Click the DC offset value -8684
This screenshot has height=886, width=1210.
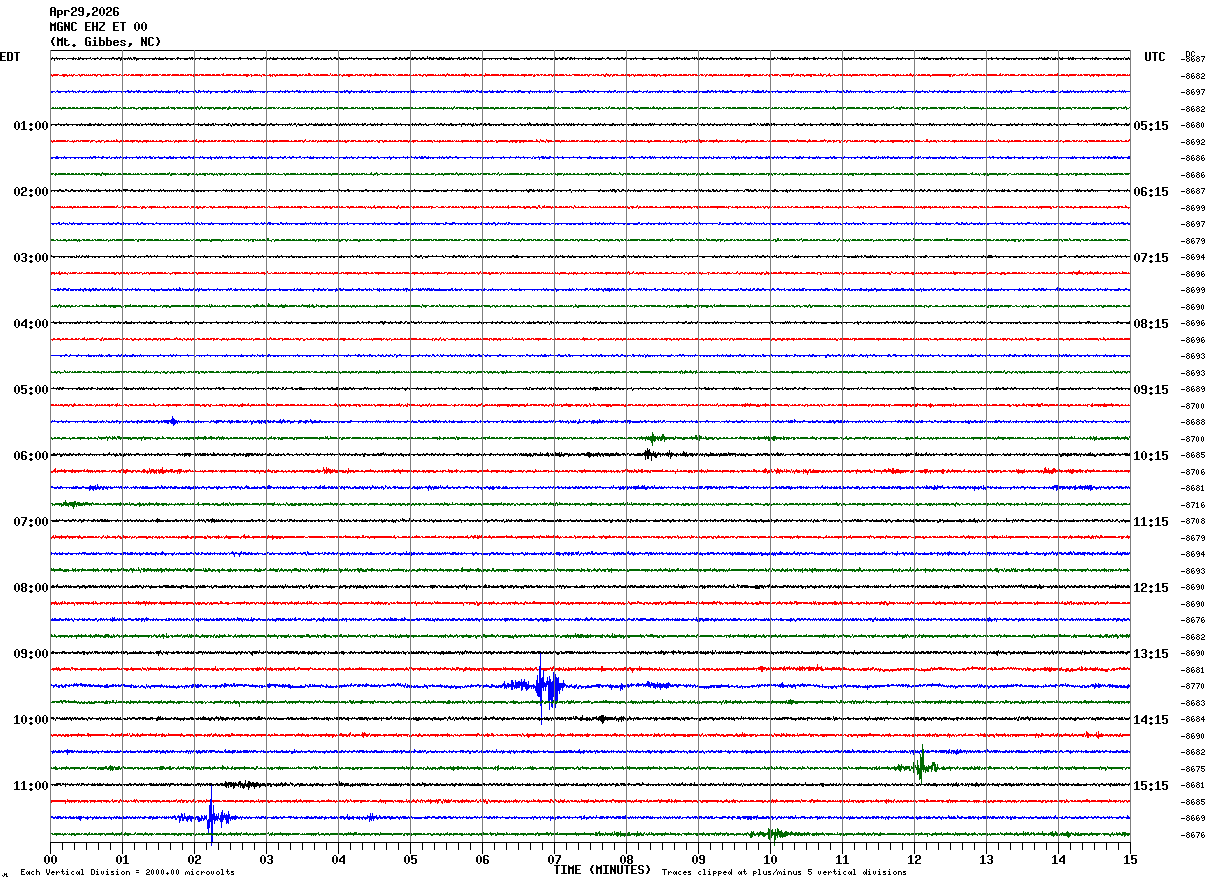pos(1194,720)
